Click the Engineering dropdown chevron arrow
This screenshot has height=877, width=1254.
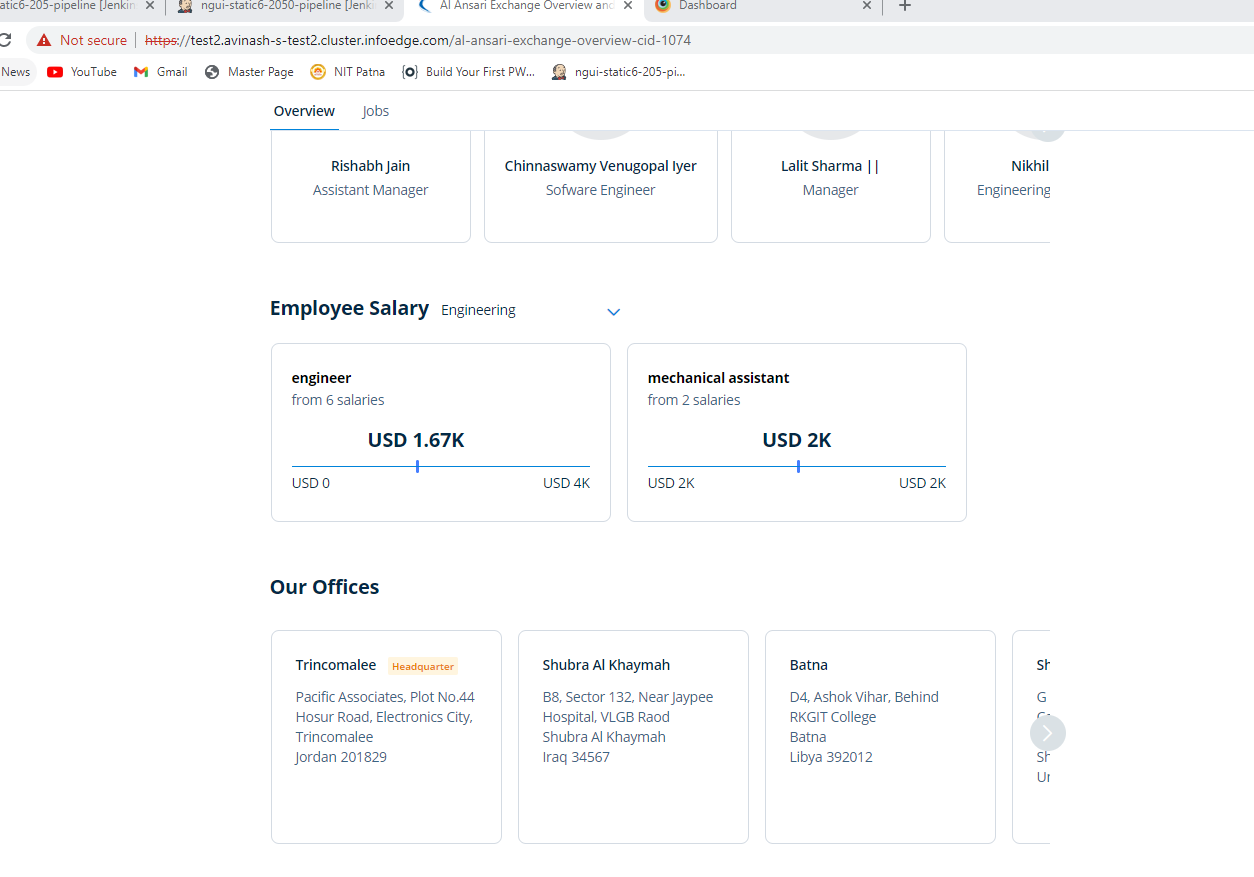point(614,312)
